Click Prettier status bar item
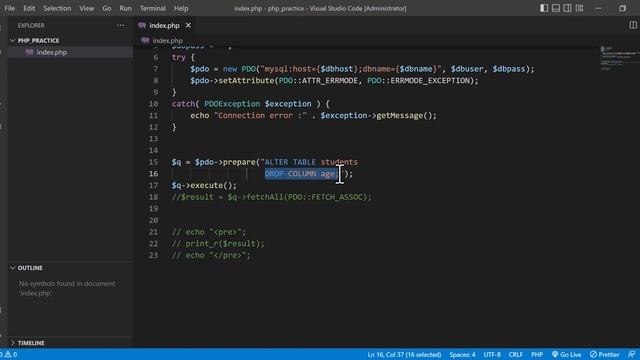Screen dimensions: 640x360 pos(604,355)
